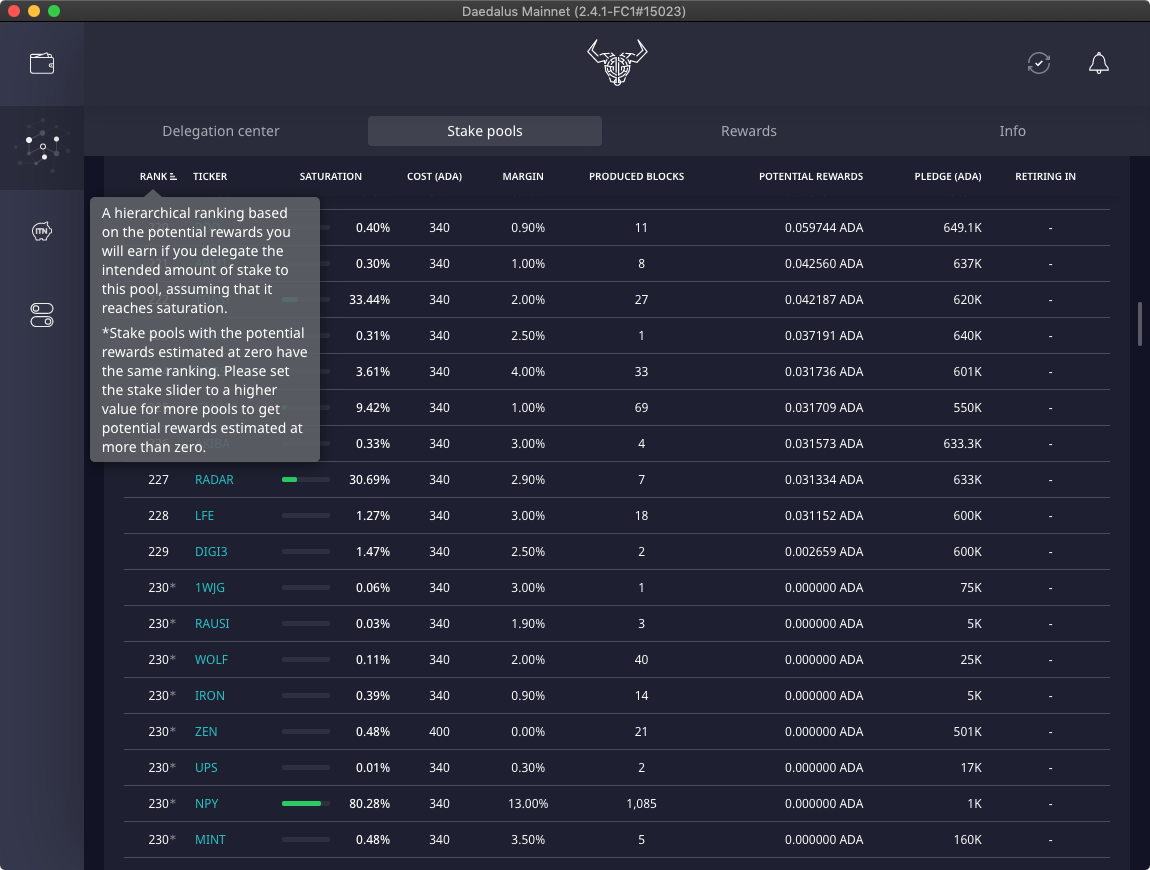Click the 69 produced blocks value
The width and height of the screenshot is (1150, 870).
click(642, 408)
